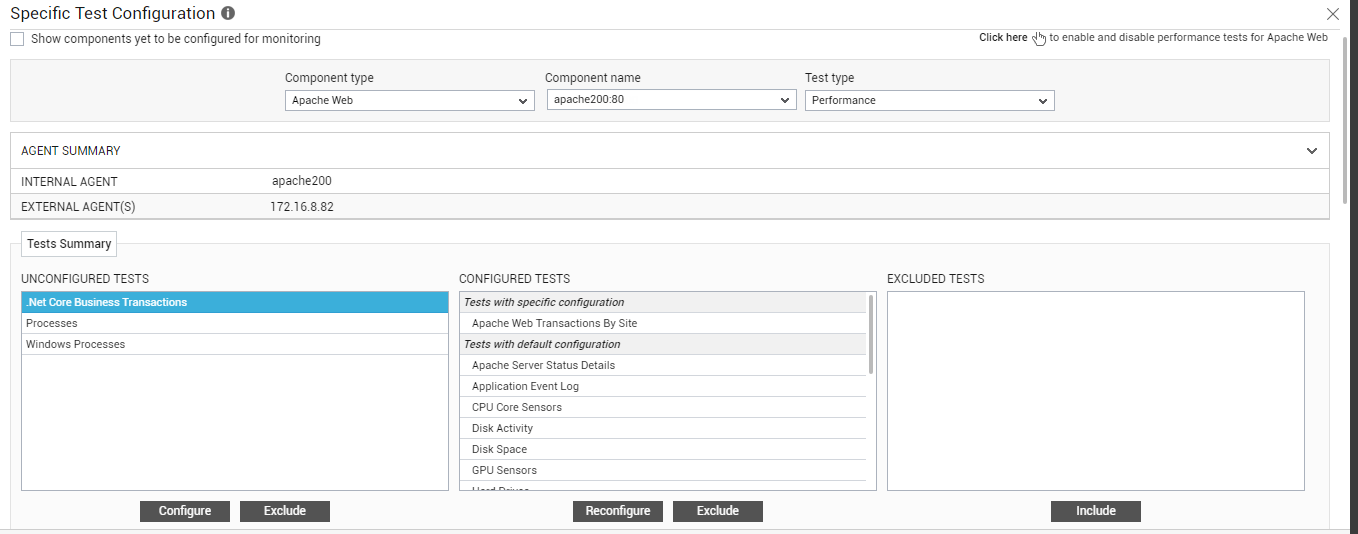
Task: Open the Component type dropdown
Action: point(410,100)
